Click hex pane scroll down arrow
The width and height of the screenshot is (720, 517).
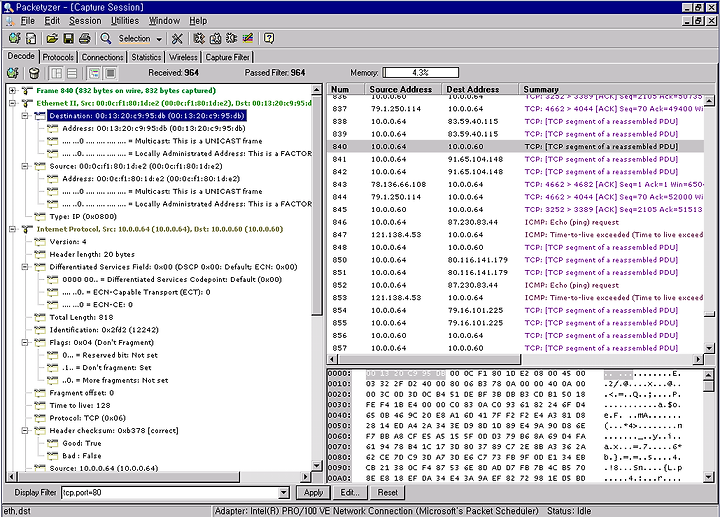point(709,478)
